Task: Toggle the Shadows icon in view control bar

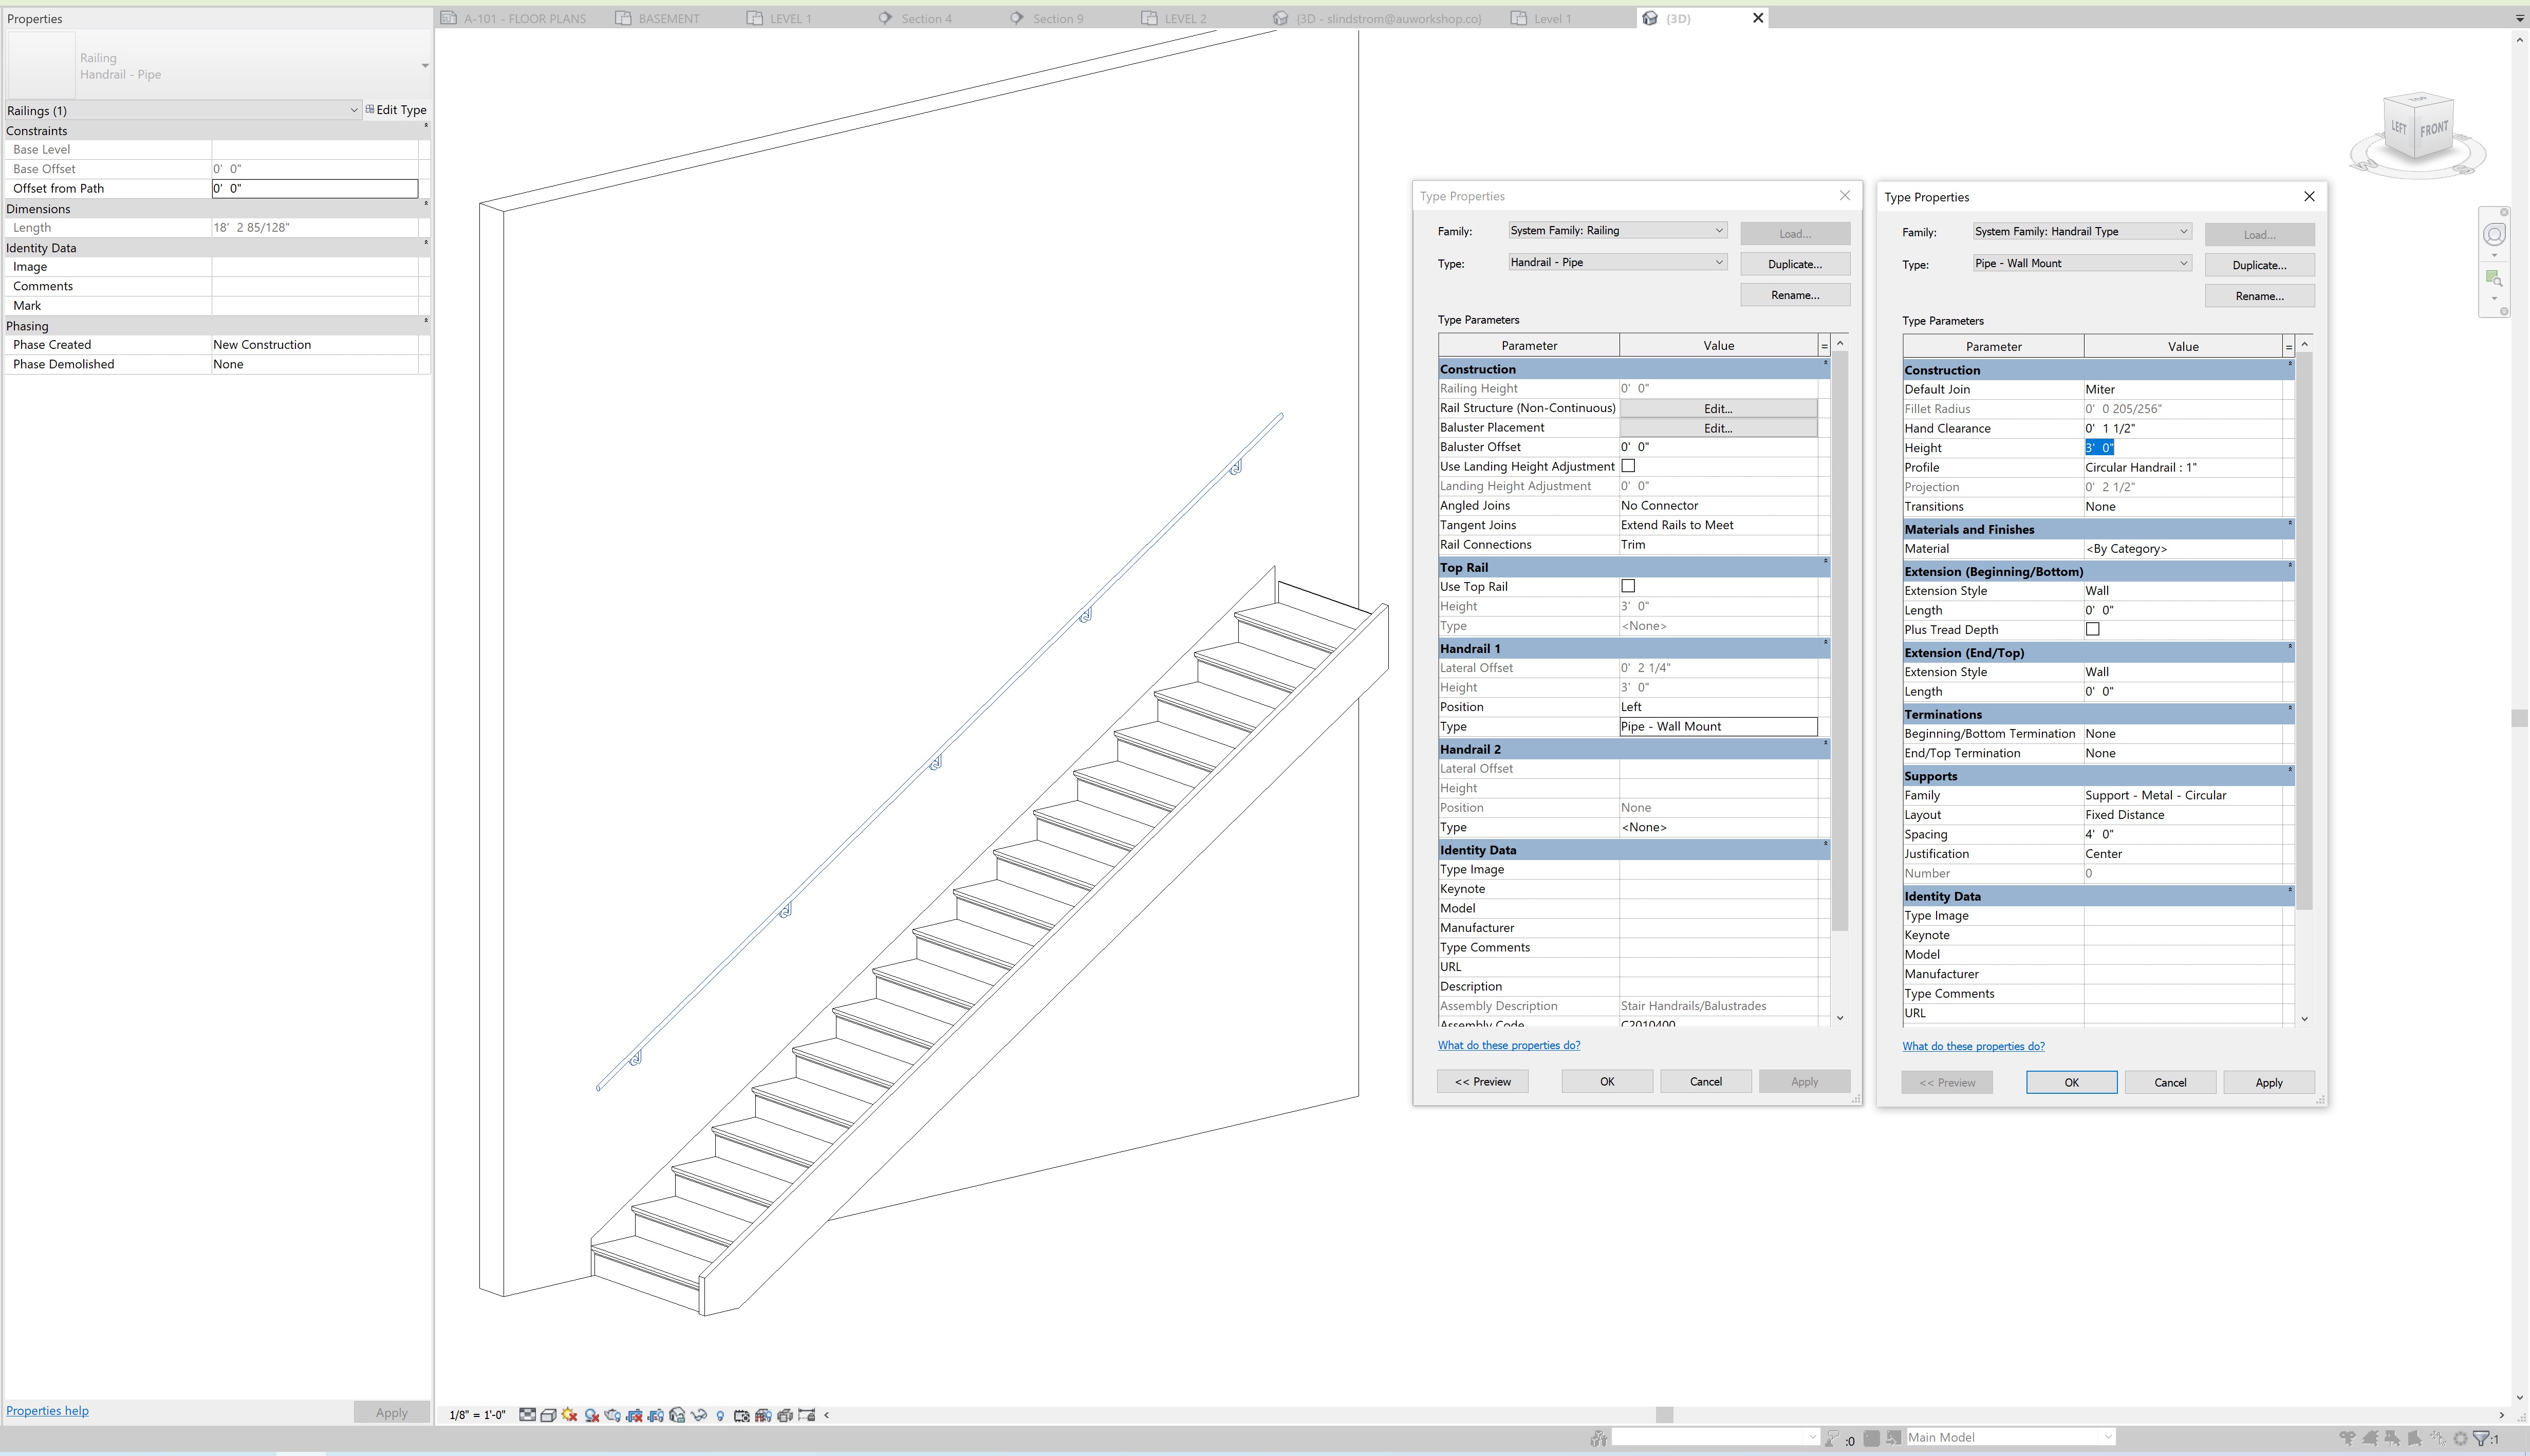Action: tap(592, 1415)
